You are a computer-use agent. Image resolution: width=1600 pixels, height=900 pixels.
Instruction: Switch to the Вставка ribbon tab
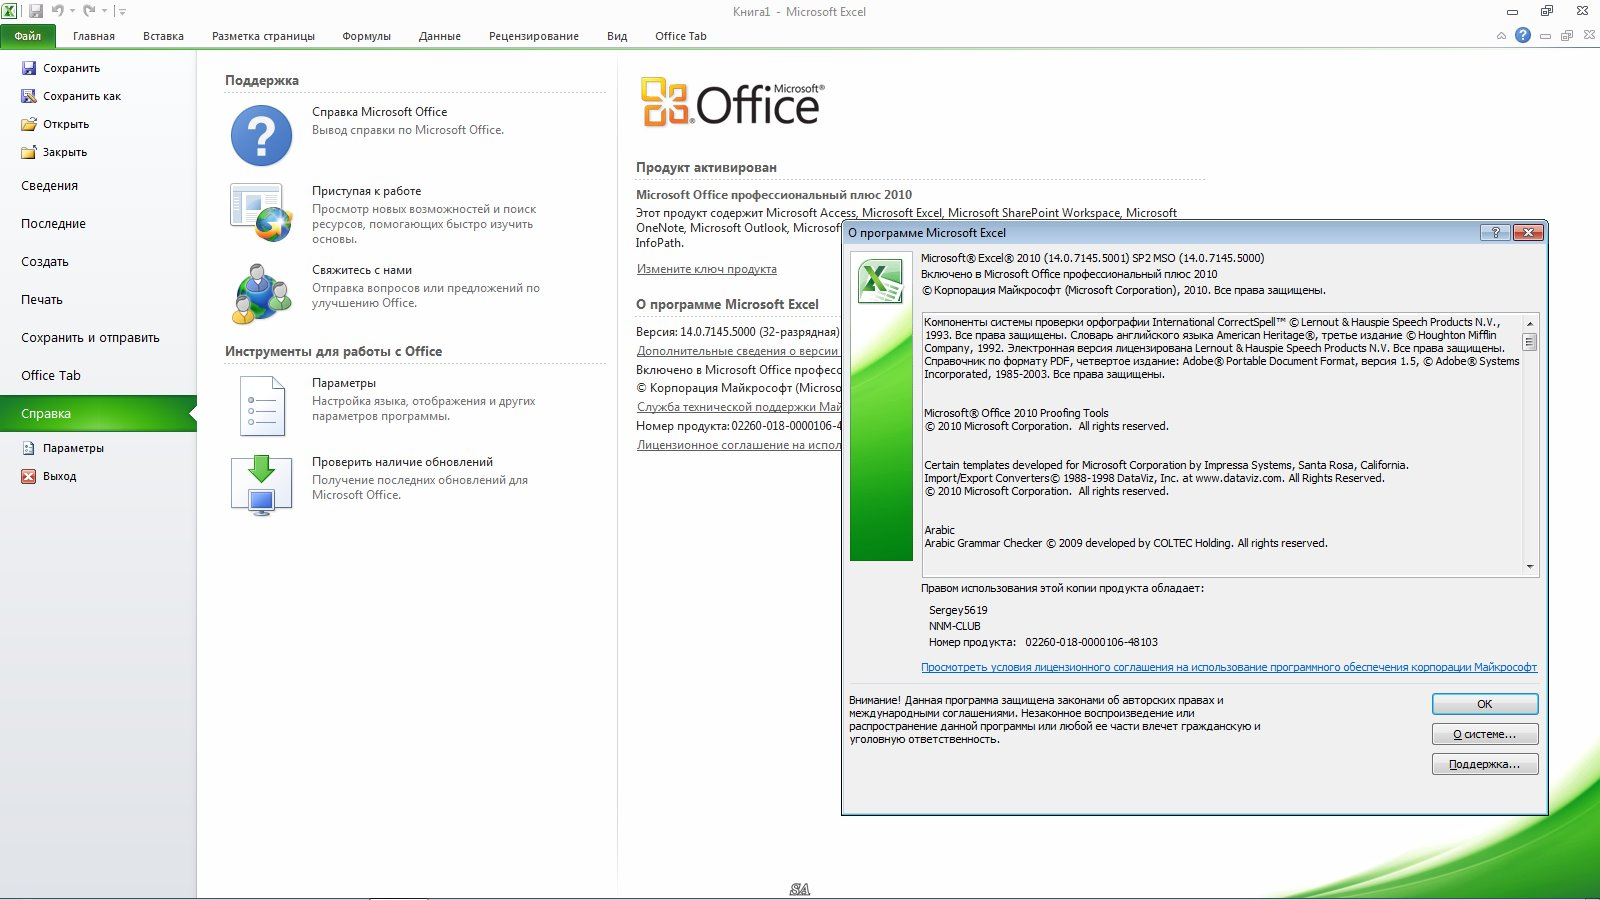(x=163, y=36)
